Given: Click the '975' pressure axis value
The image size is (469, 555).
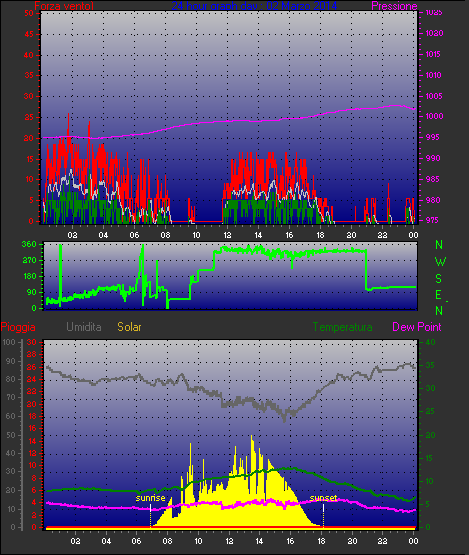Looking at the screenshot, I should 432,220.
